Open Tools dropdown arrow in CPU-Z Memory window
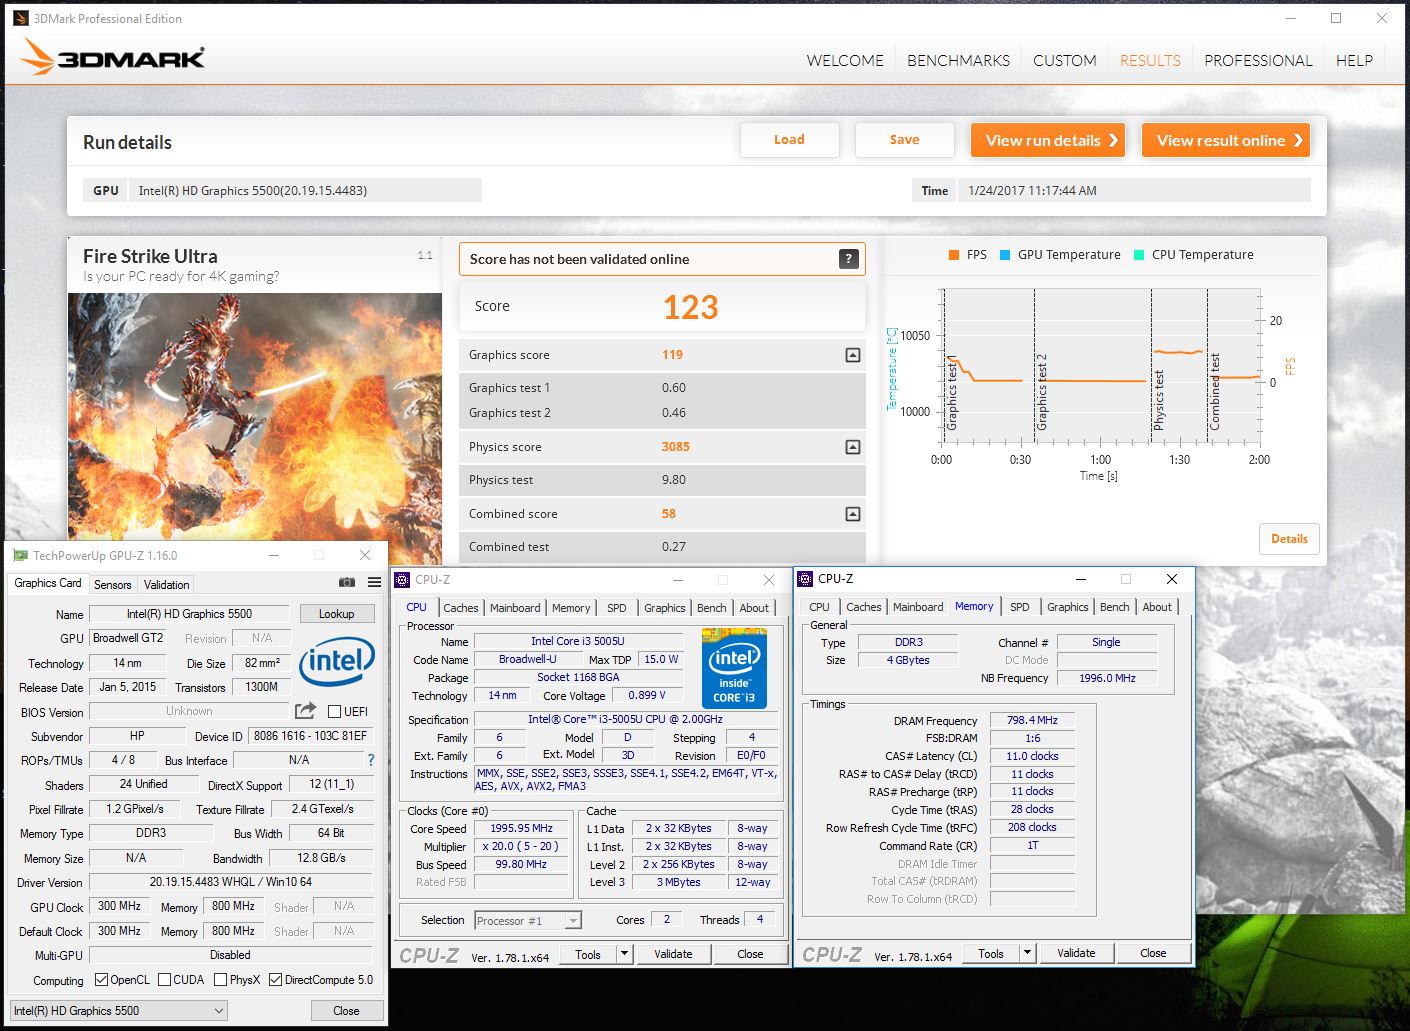The height and width of the screenshot is (1031, 1410). coord(1027,953)
